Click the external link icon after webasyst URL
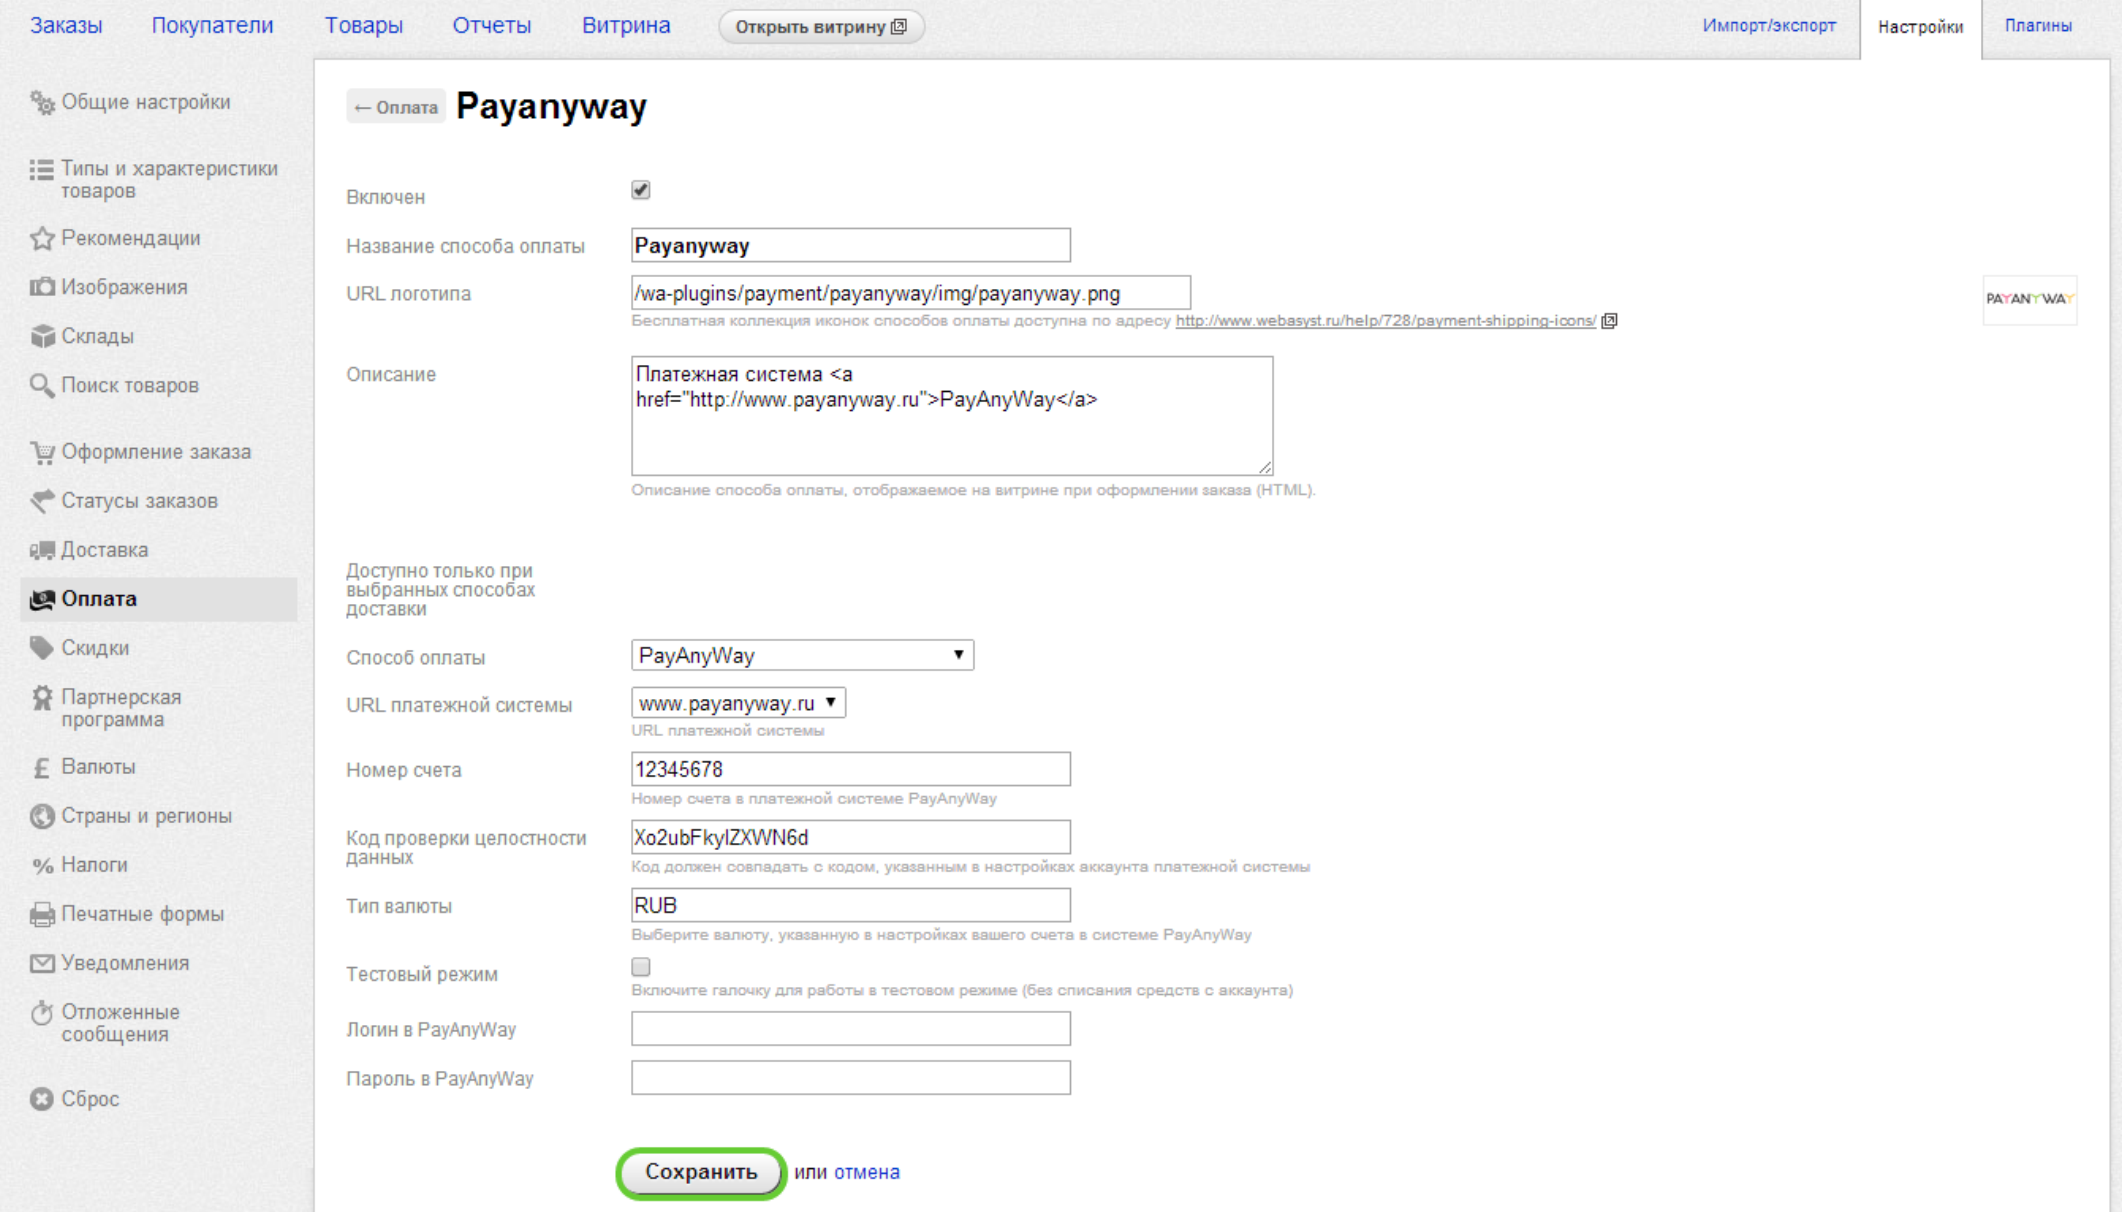The height and width of the screenshot is (1212, 2122). pos(1609,321)
